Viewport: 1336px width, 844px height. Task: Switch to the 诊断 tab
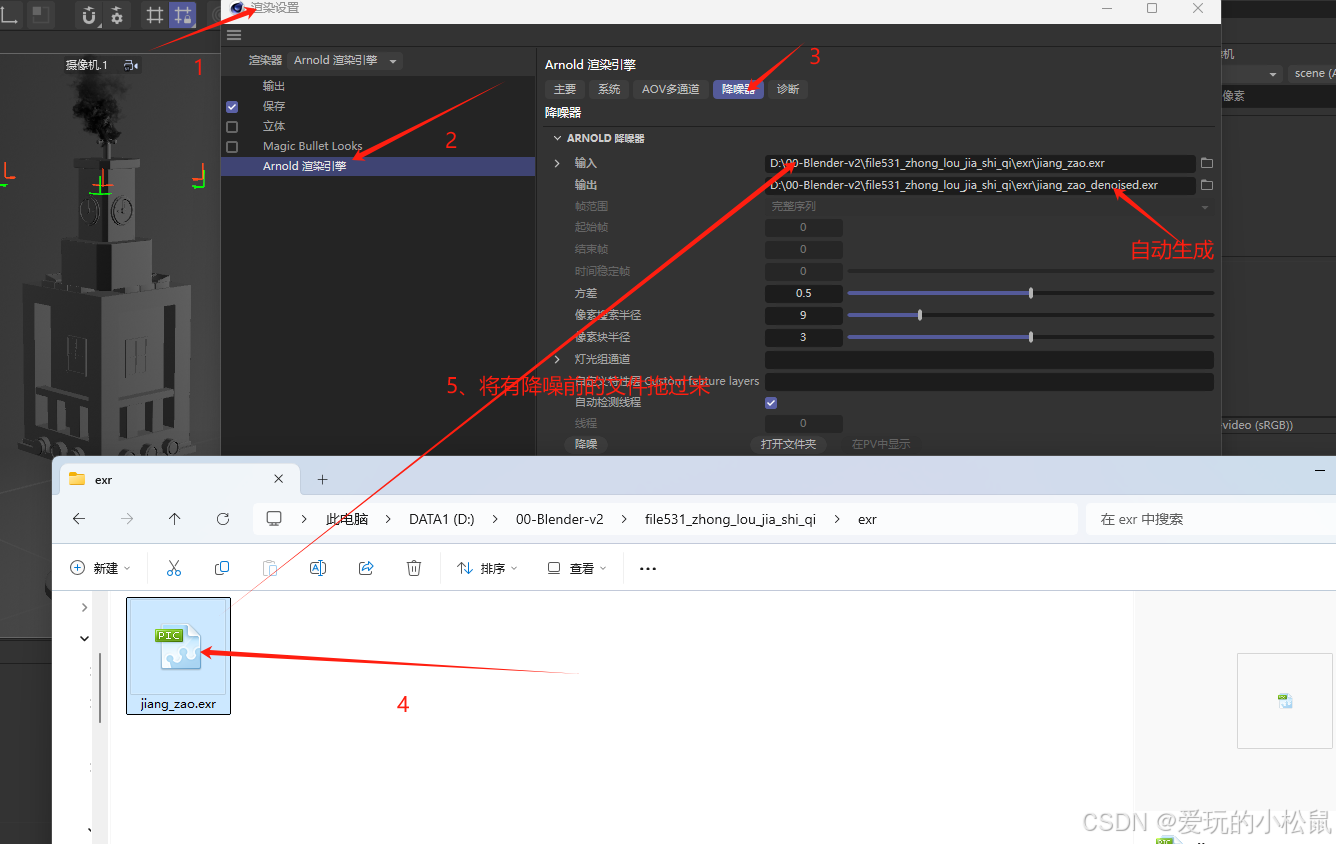[788, 89]
